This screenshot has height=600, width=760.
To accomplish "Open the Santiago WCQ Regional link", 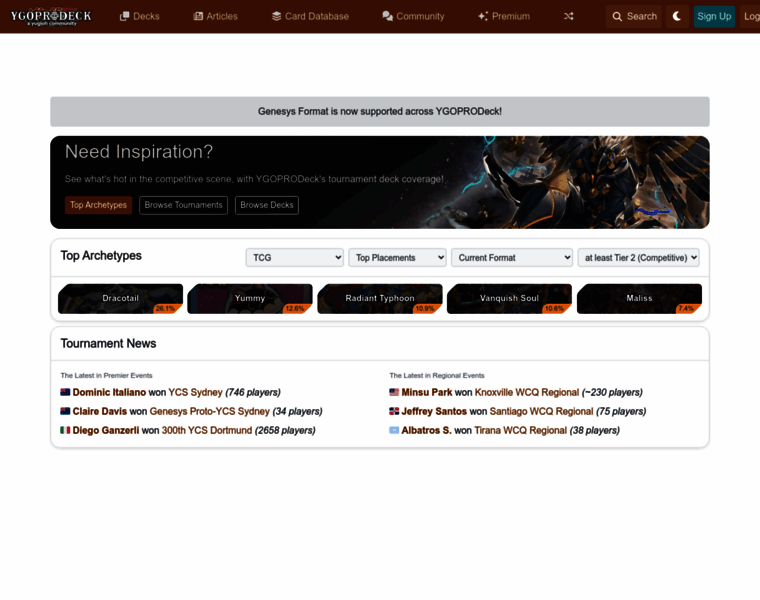I will point(541,411).
